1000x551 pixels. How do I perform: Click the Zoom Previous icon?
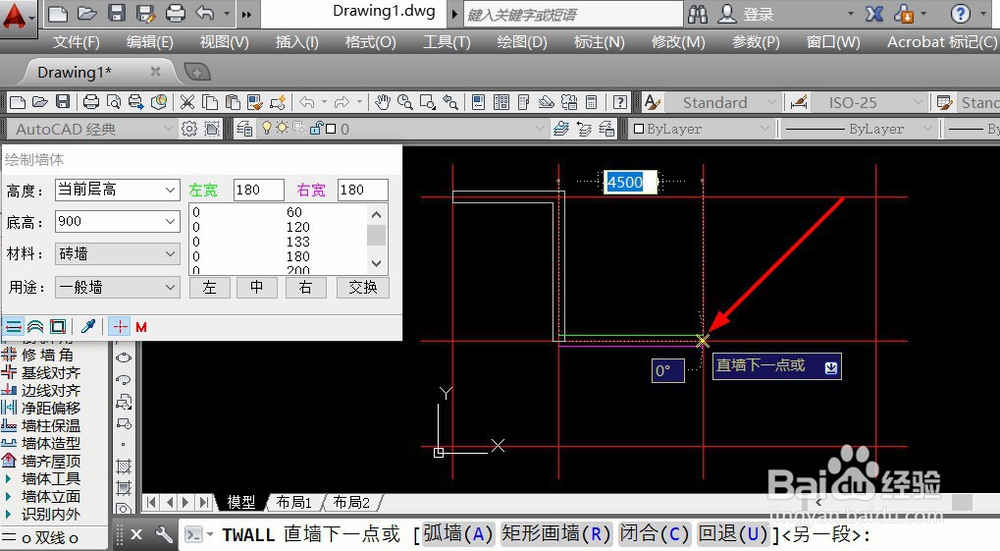(x=450, y=102)
